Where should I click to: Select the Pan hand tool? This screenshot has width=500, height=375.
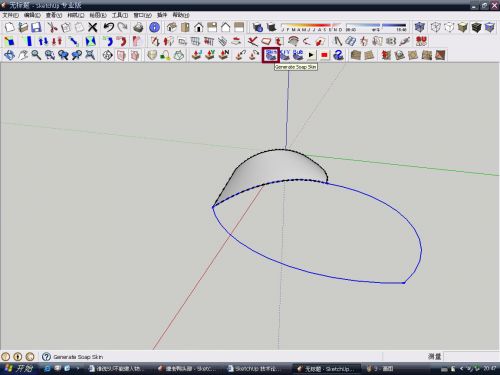23,55
